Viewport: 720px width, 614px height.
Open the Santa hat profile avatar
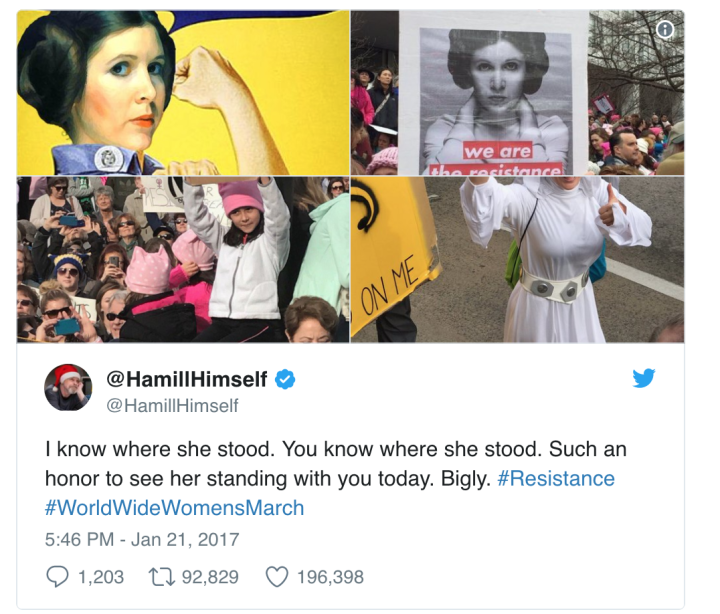pos(68,387)
